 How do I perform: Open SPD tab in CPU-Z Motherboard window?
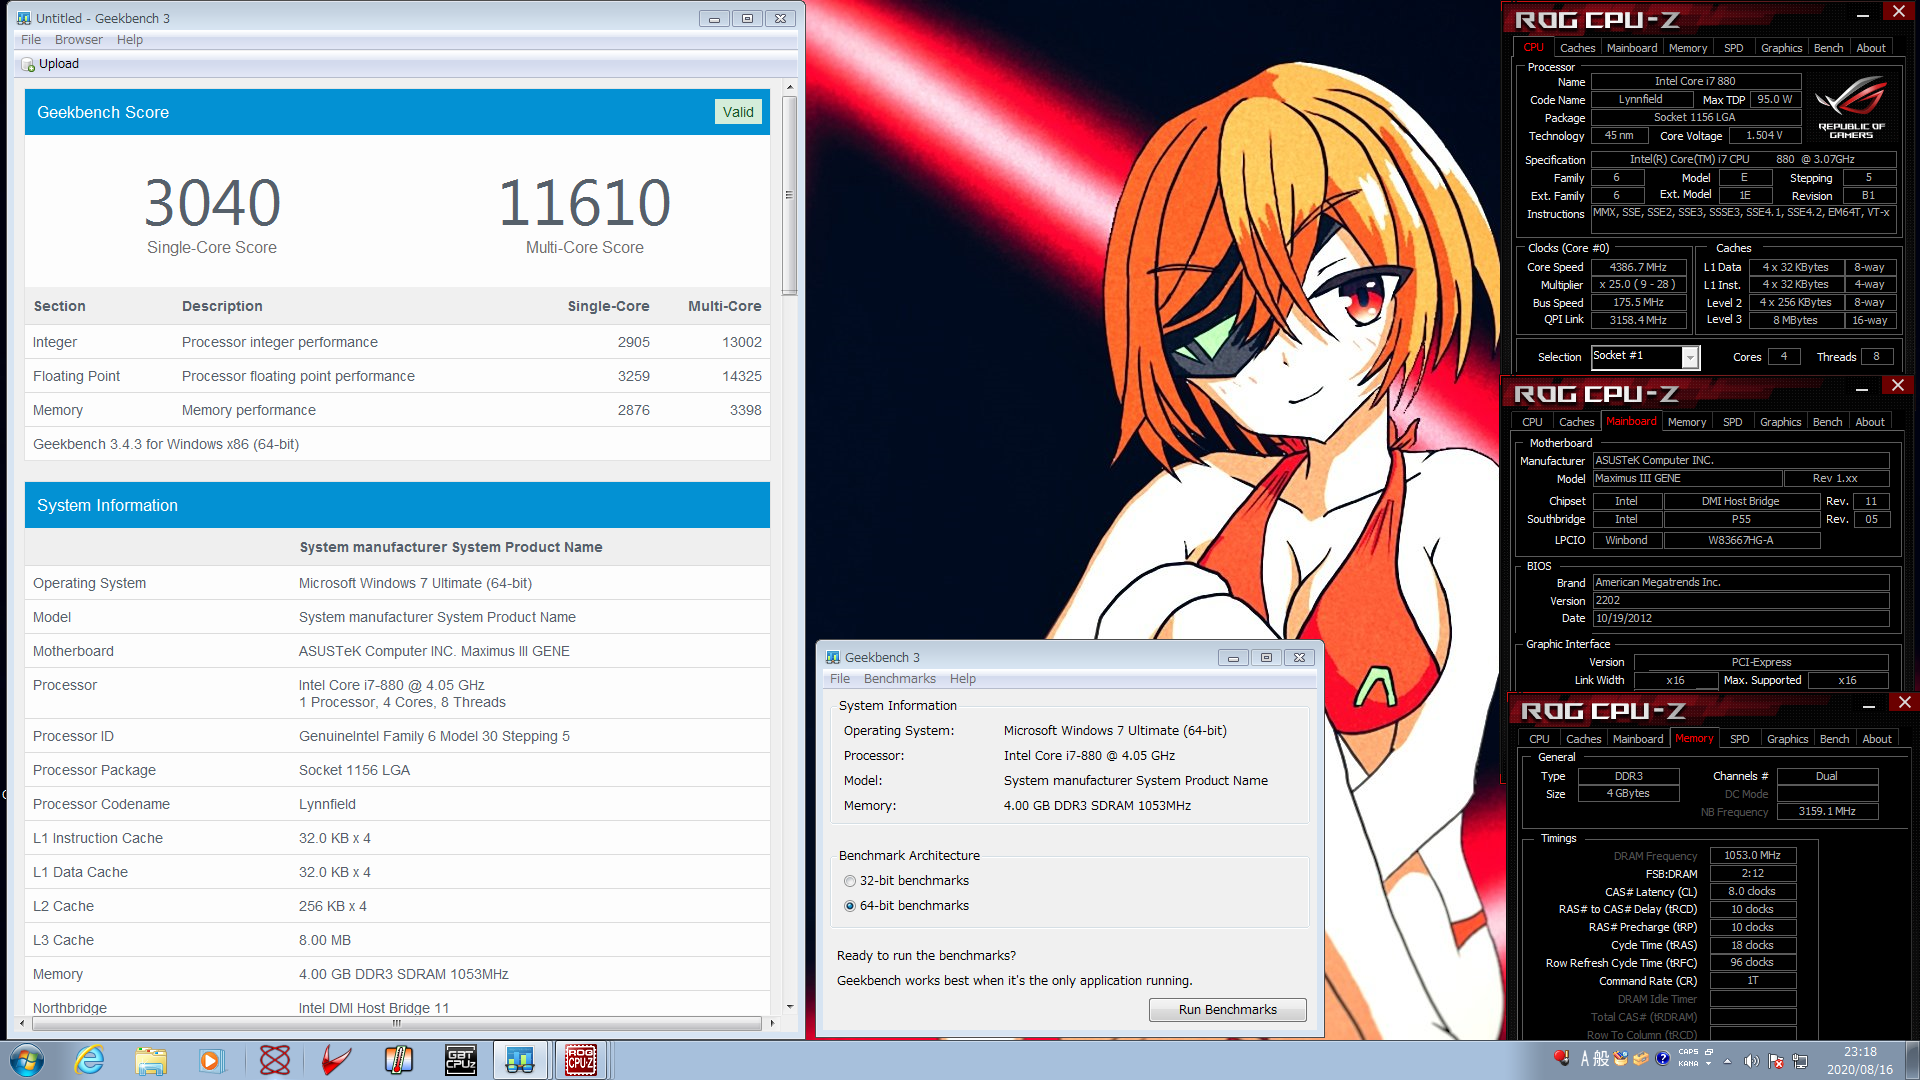click(x=1733, y=422)
